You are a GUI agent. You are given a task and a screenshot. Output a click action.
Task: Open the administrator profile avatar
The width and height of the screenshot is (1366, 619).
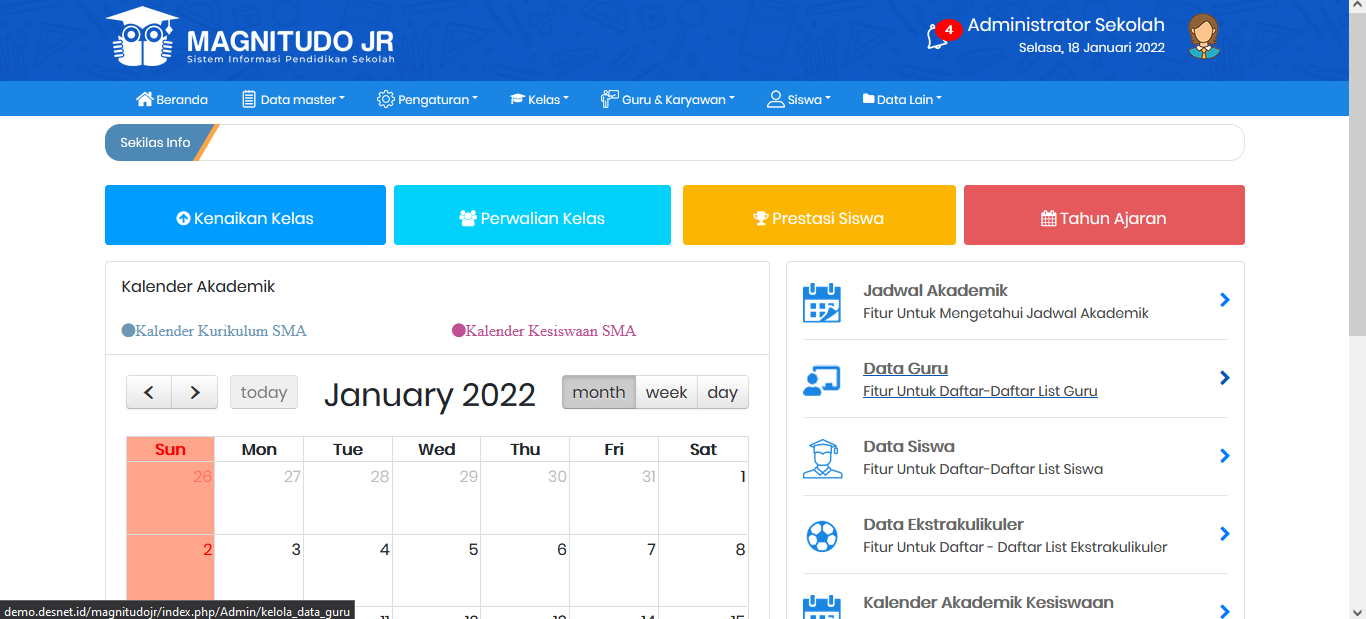(1204, 37)
